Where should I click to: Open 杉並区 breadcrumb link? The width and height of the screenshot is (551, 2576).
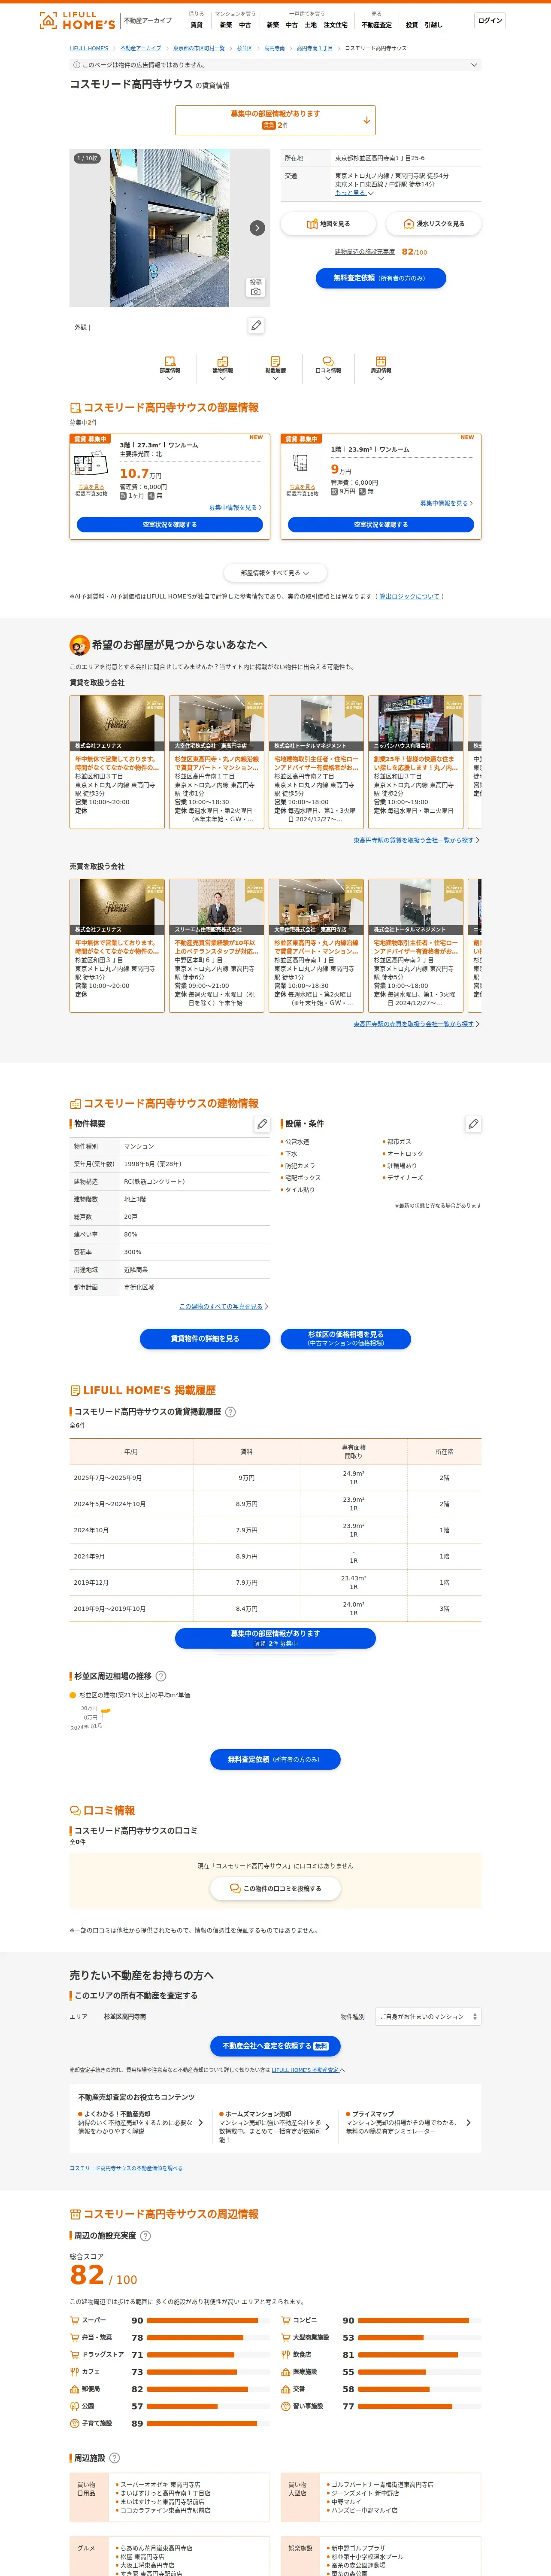point(244,48)
